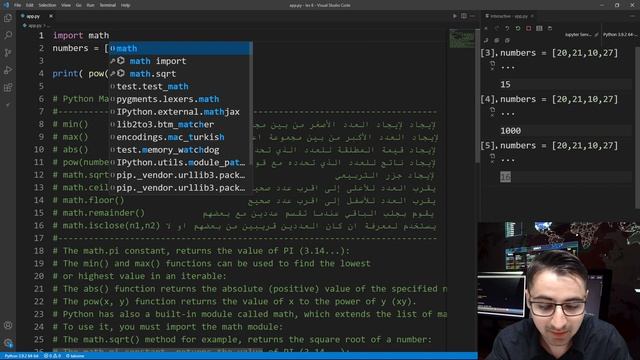Open the Accounts icon in activity bar
Viewport: 640px width, 360px height.
pos(8,325)
